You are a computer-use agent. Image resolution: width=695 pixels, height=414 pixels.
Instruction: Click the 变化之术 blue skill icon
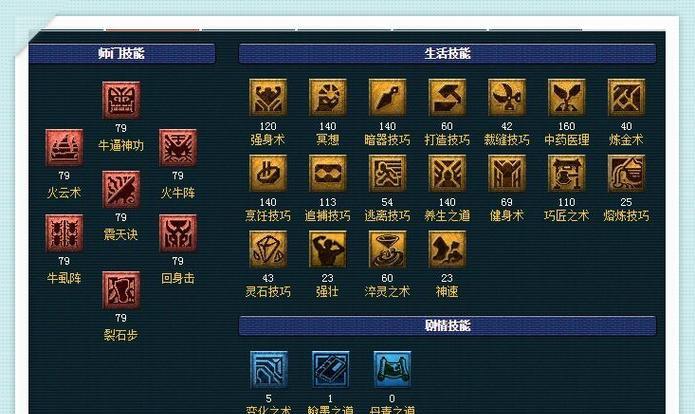click(269, 370)
